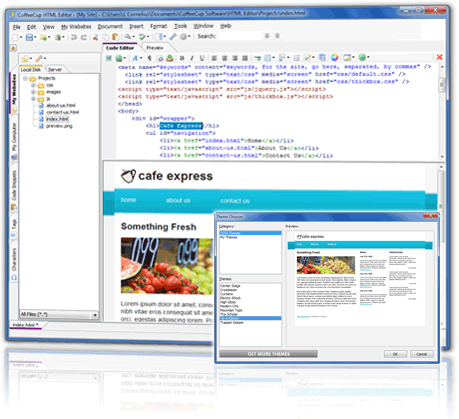Image resolution: width=459 pixels, height=419 pixels.
Task: Click the New document icon in main toolbar
Action: [15, 37]
